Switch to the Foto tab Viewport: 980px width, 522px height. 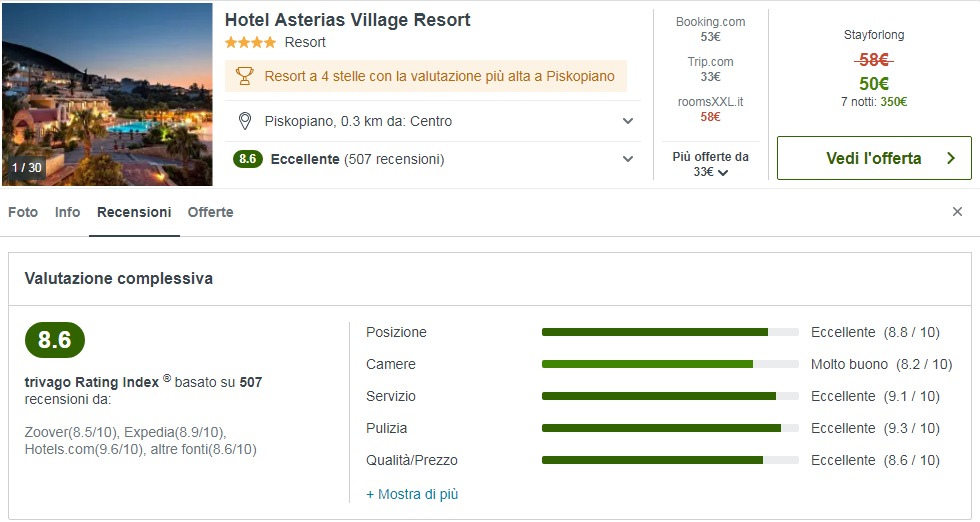(23, 212)
